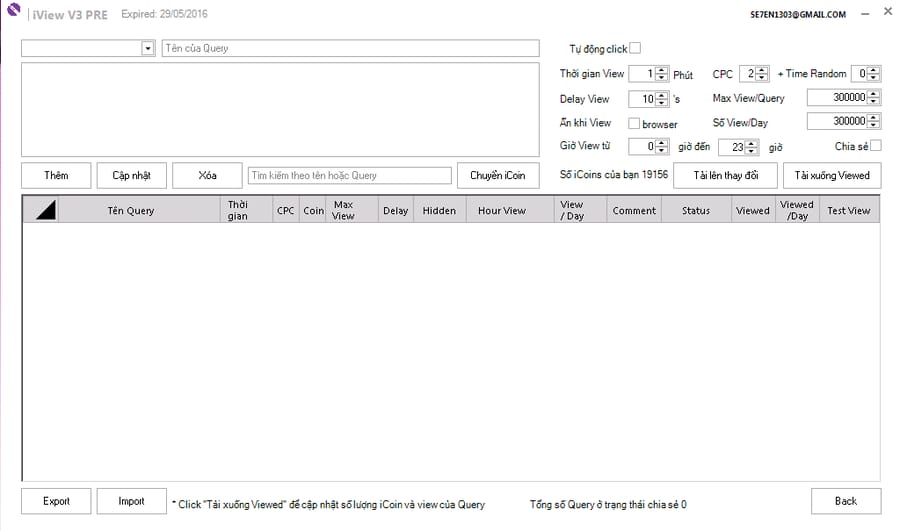Minimize the iView window
This screenshot has height=531, width=900.
coord(865,14)
